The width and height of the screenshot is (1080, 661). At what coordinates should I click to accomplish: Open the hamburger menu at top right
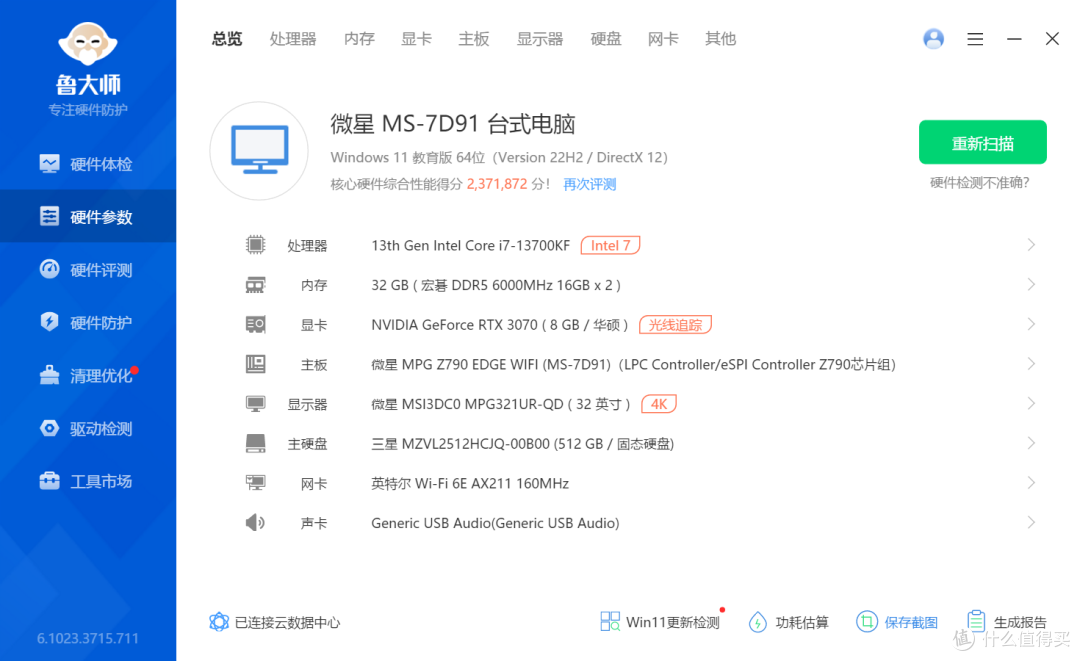tap(975, 38)
